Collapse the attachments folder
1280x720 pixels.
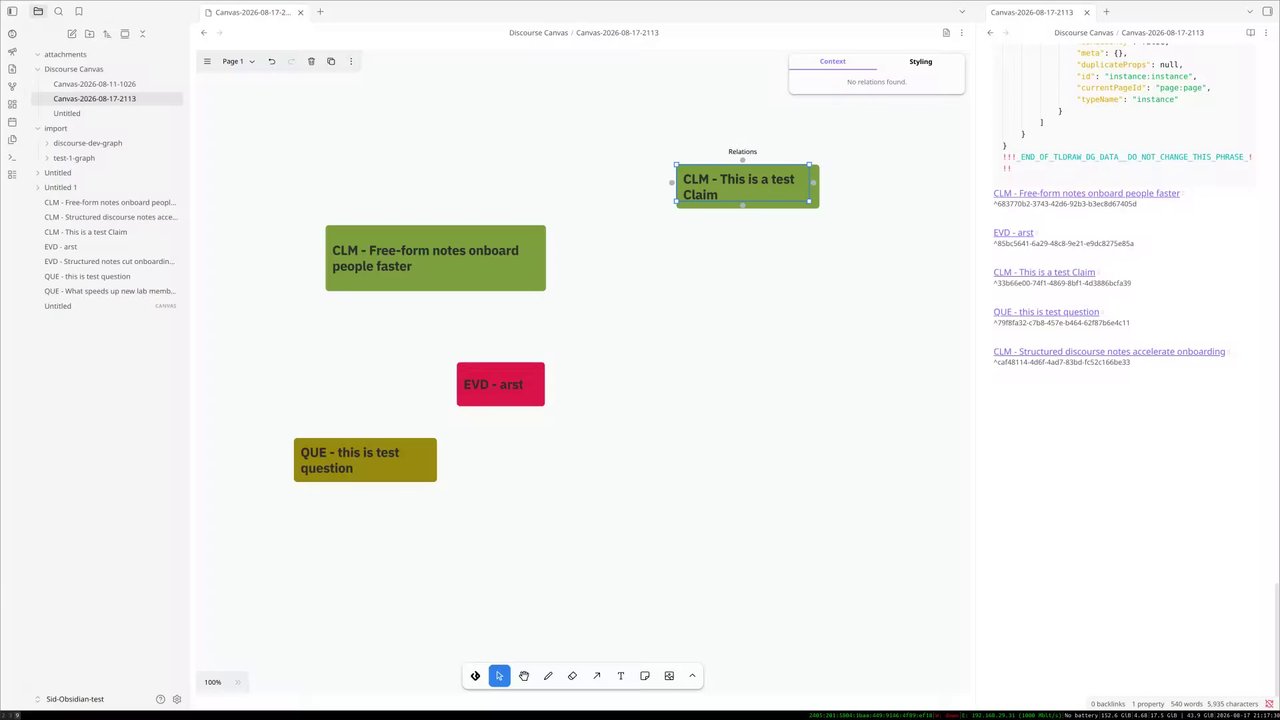[38, 54]
